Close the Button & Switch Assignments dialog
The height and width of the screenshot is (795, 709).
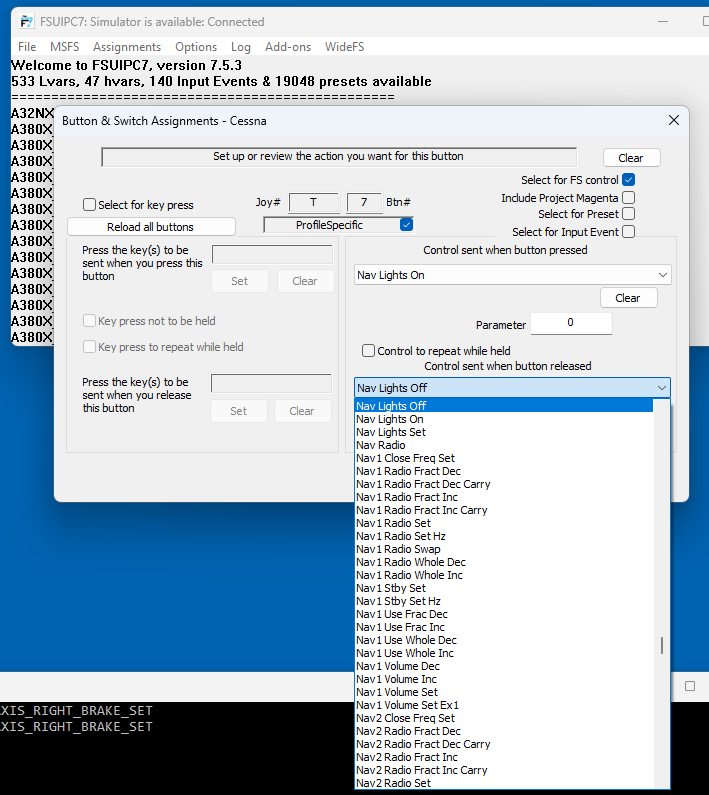673,120
